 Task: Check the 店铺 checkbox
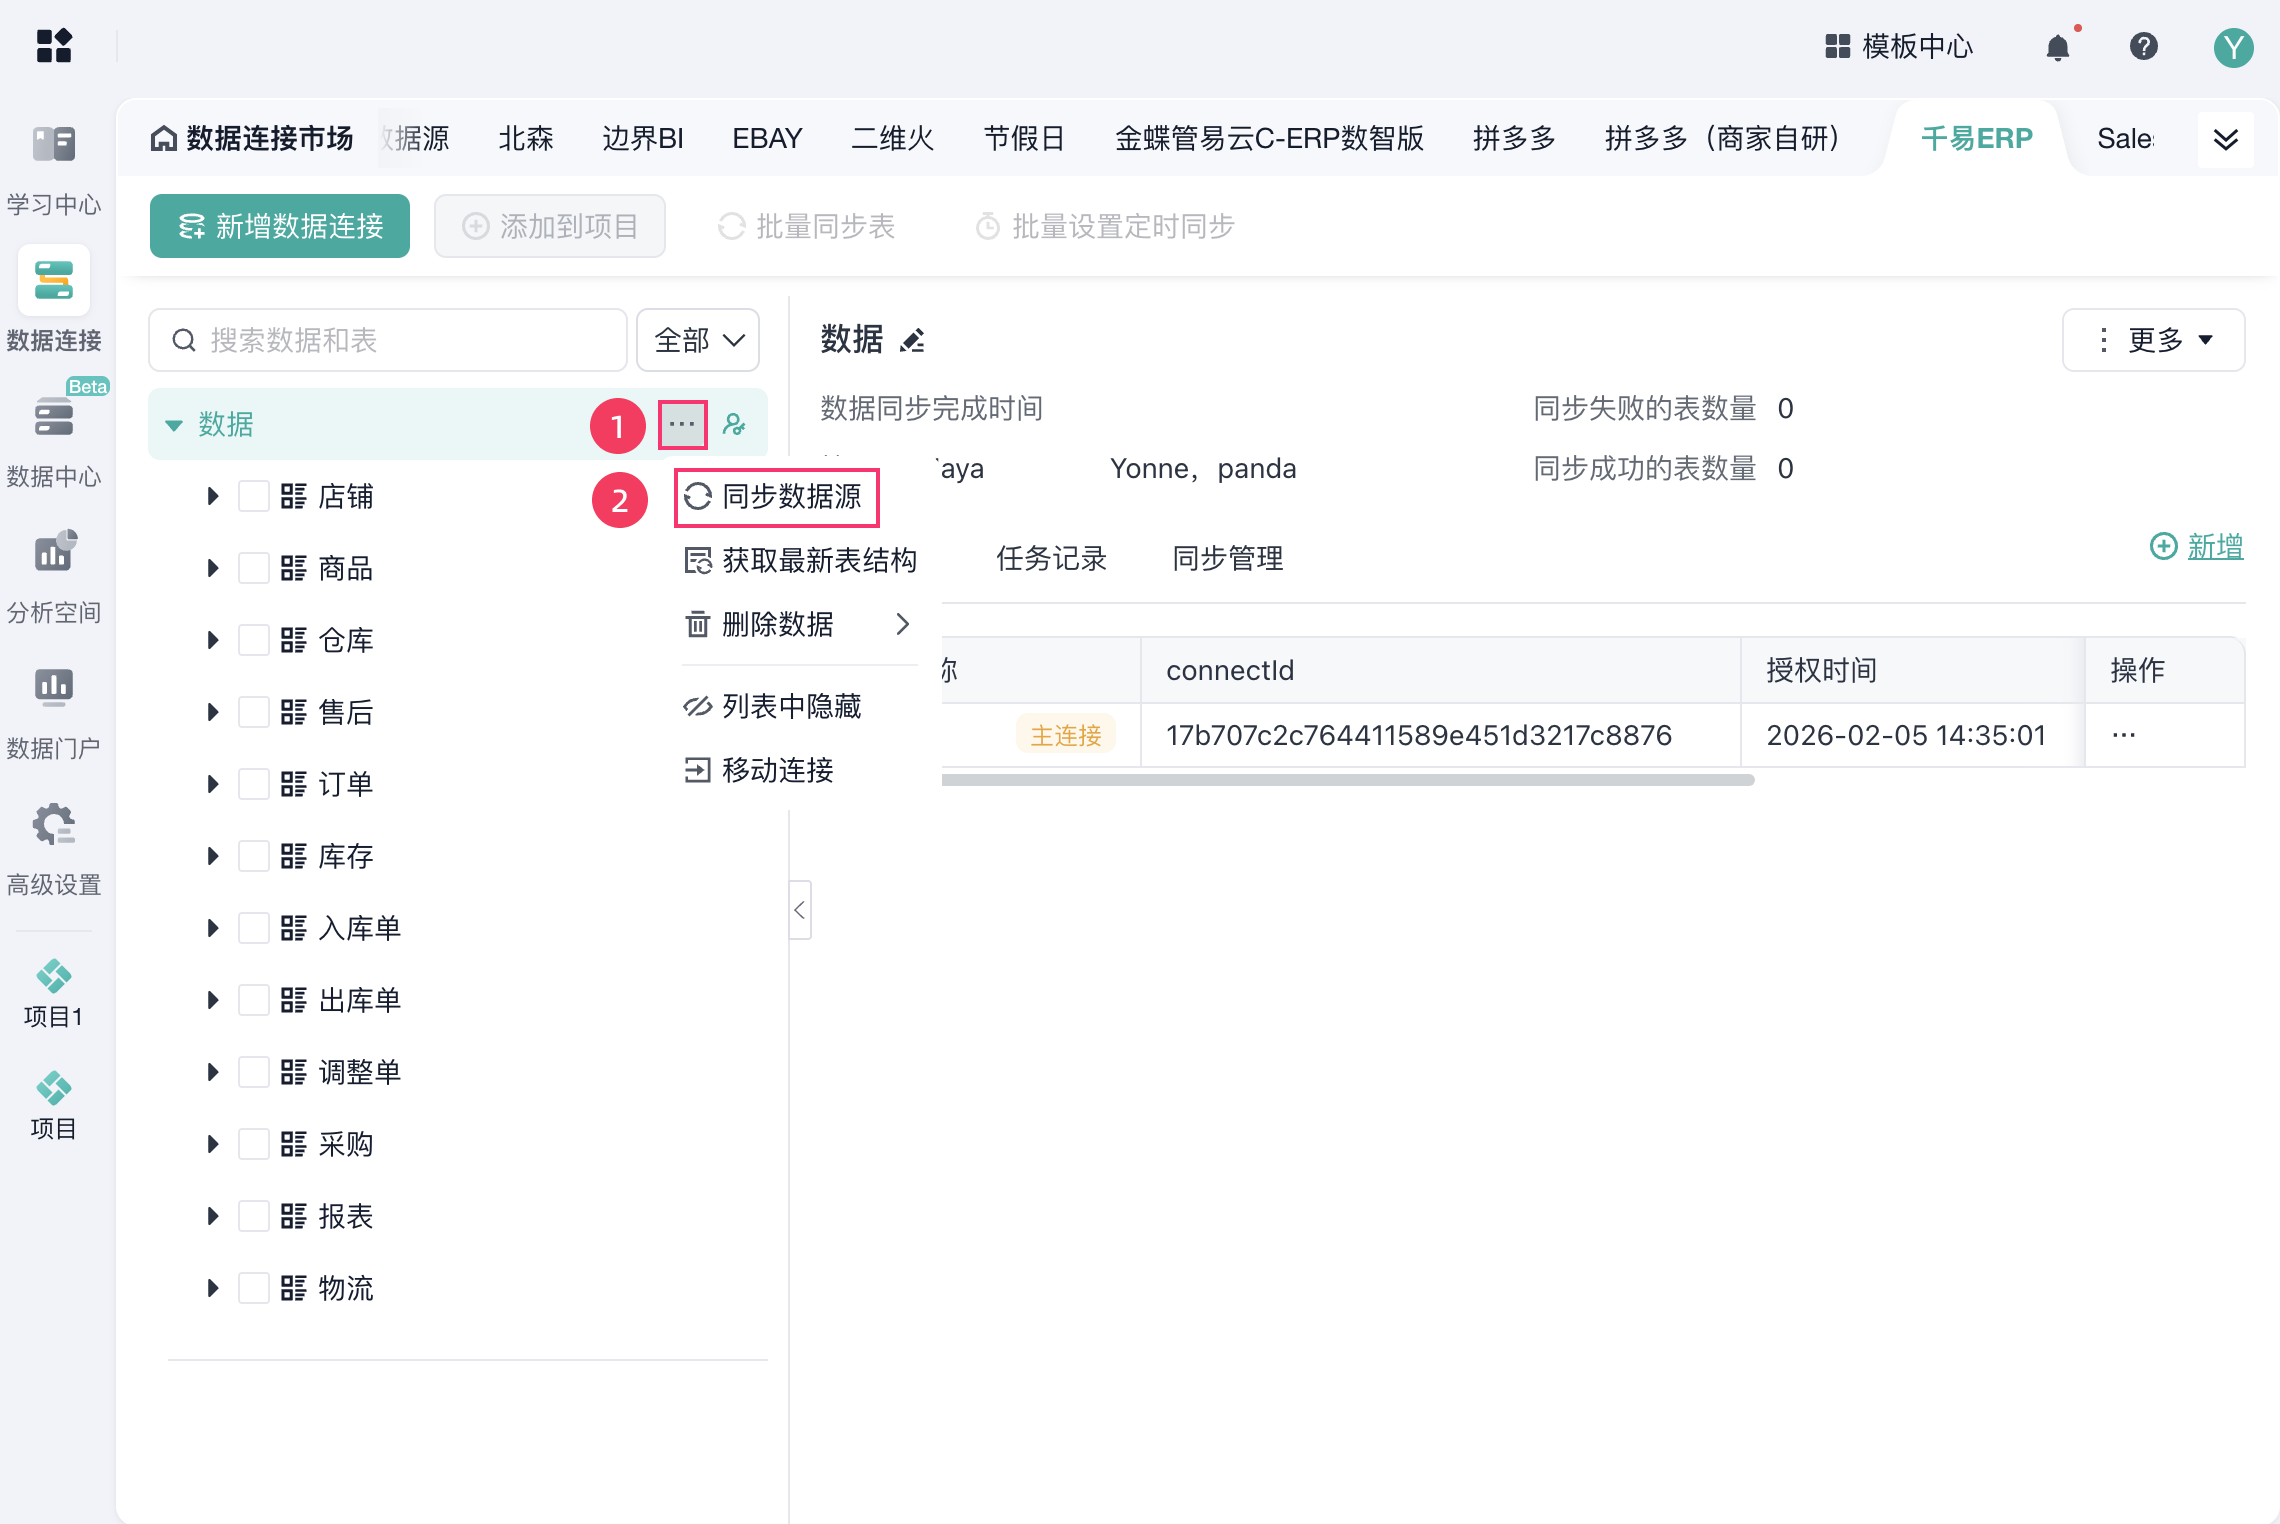[254, 496]
